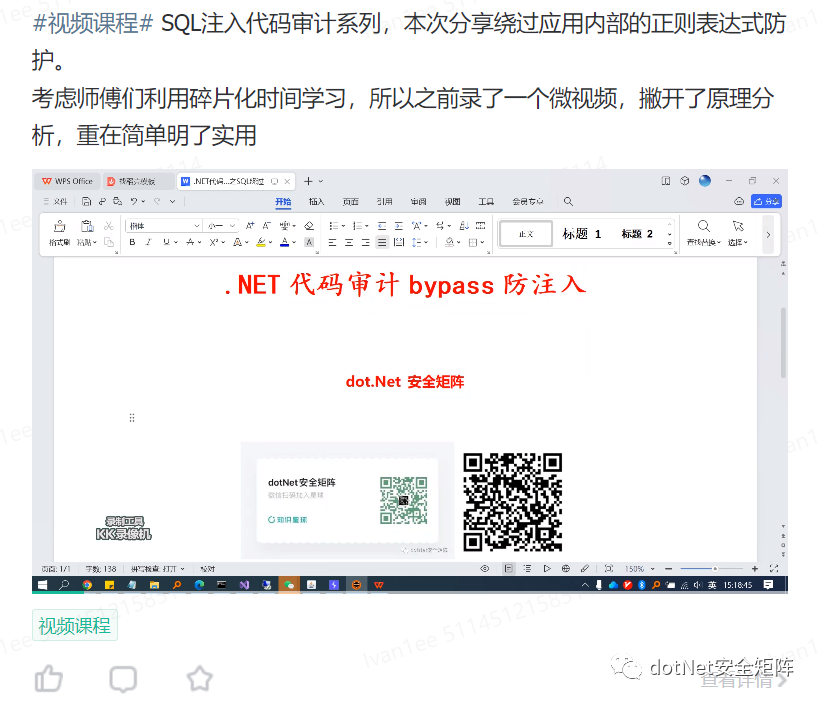
Task: Click the sort A-Z icon in WPS
Action: (x=464, y=226)
